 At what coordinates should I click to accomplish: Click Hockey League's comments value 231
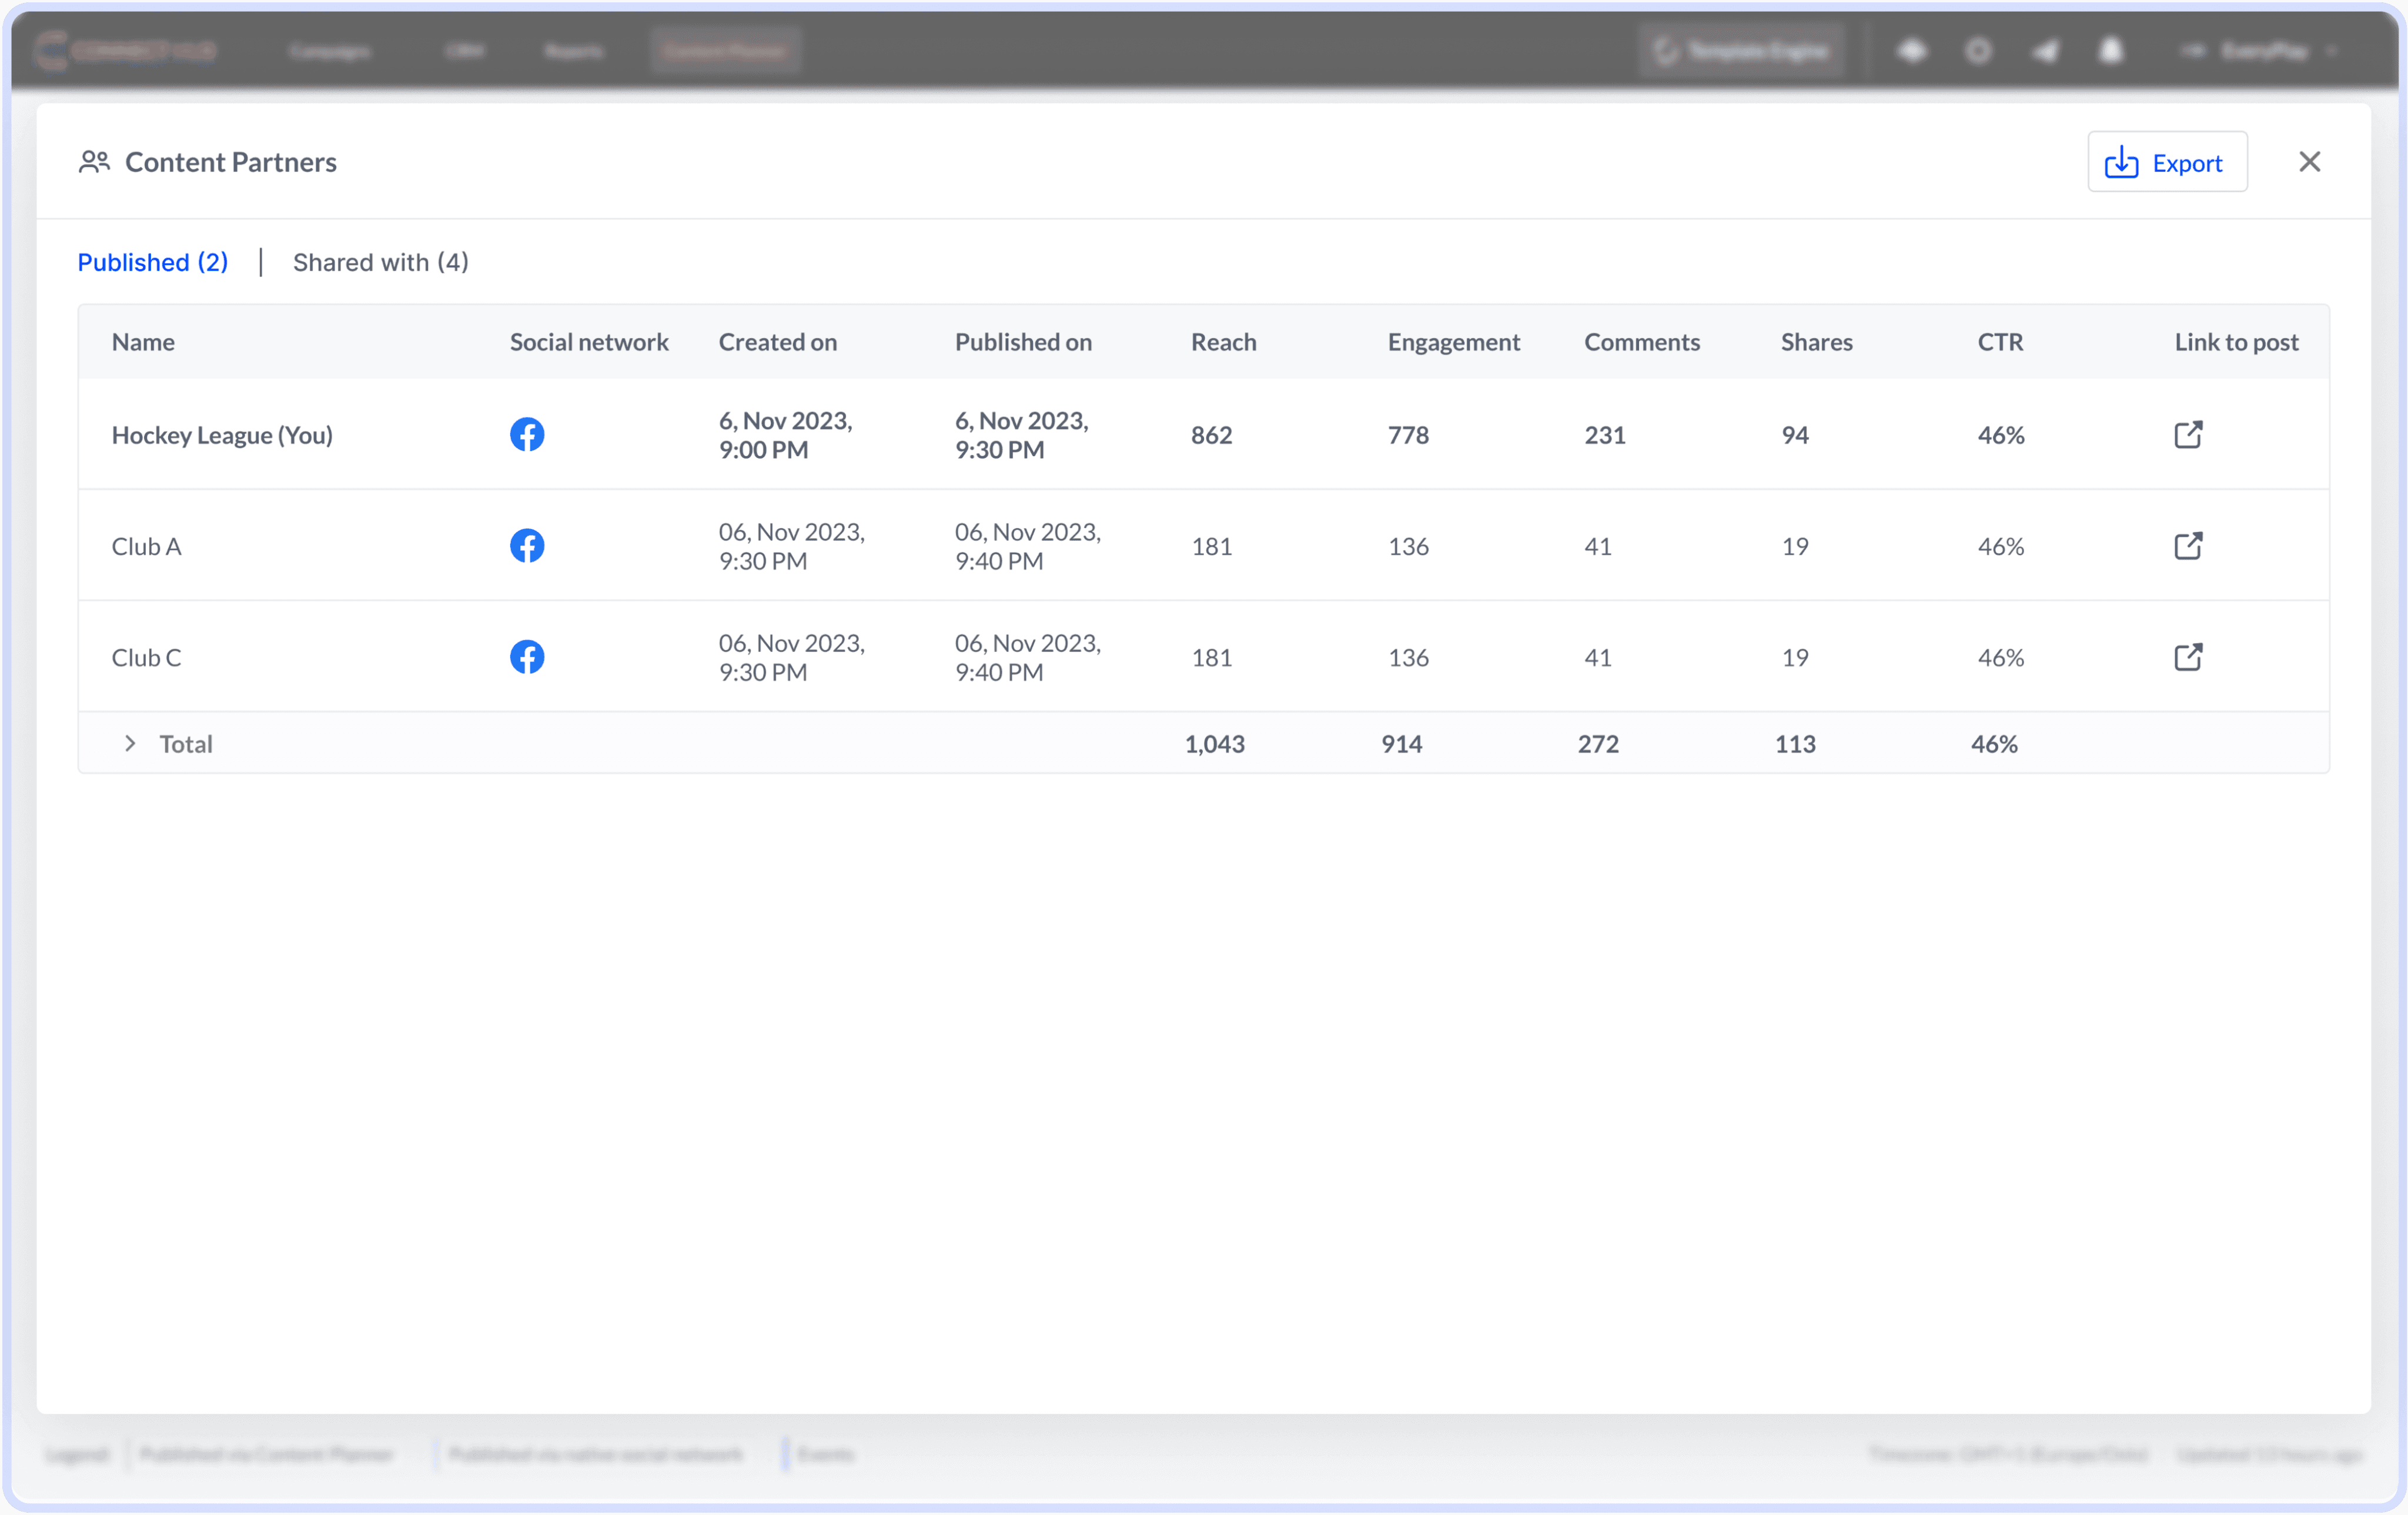[x=1605, y=435]
